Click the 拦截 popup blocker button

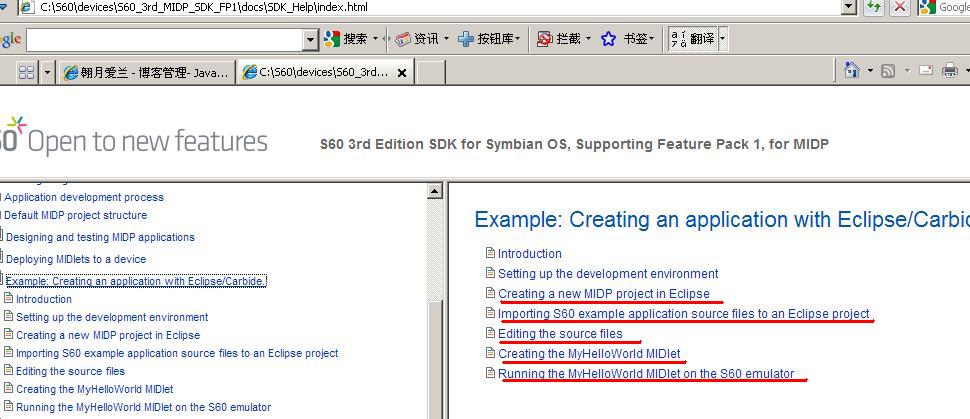click(x=559, y=39)
